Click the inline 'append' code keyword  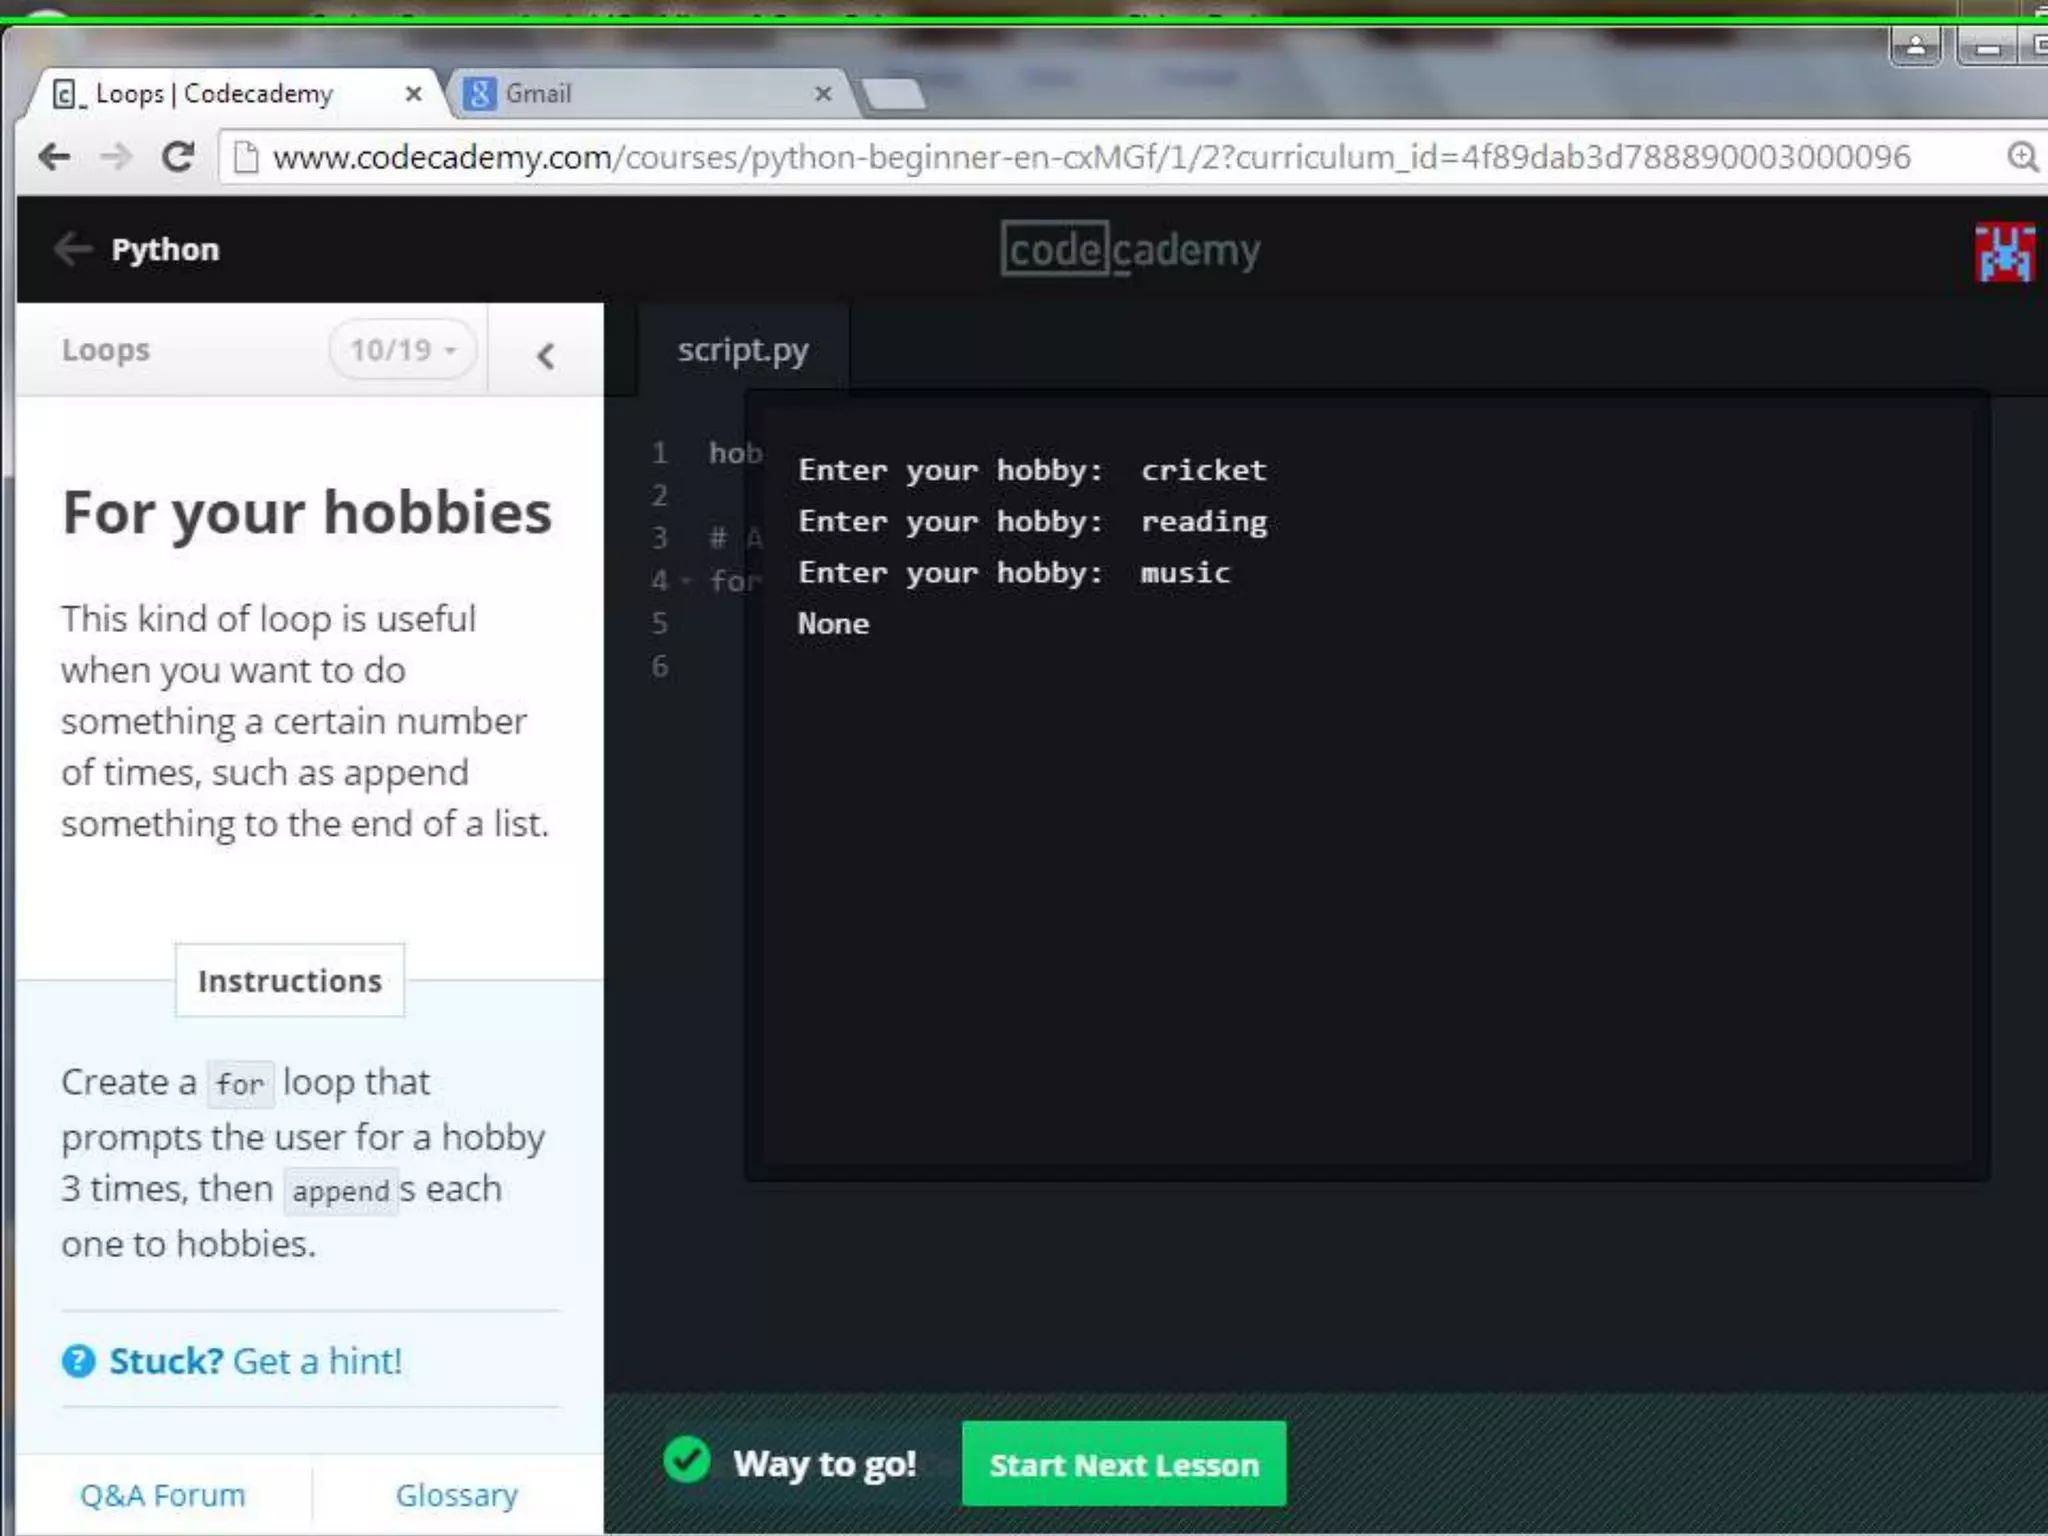coord(340,1191)
